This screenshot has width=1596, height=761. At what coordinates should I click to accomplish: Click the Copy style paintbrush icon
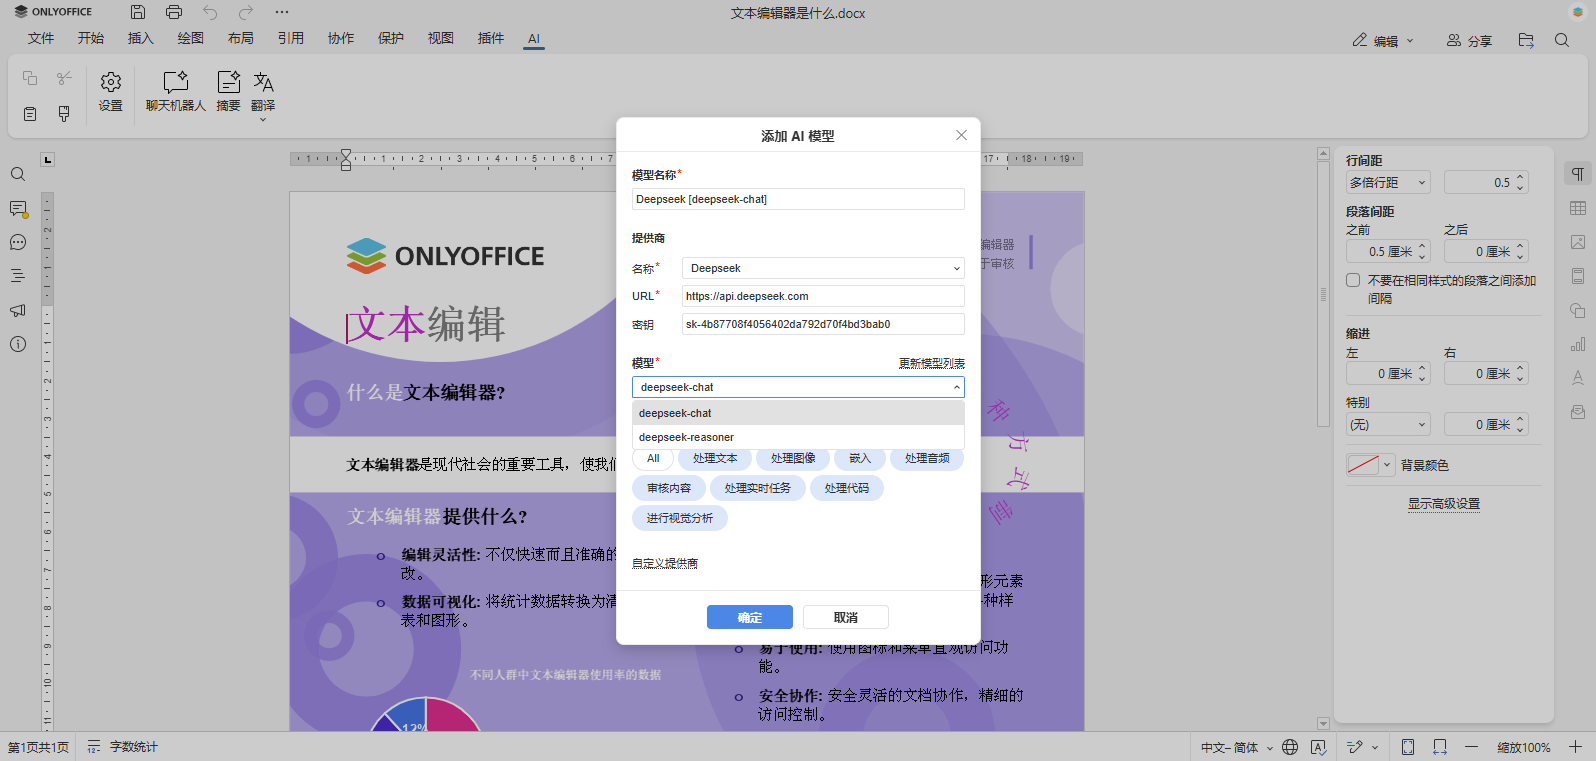click(64, 114)
